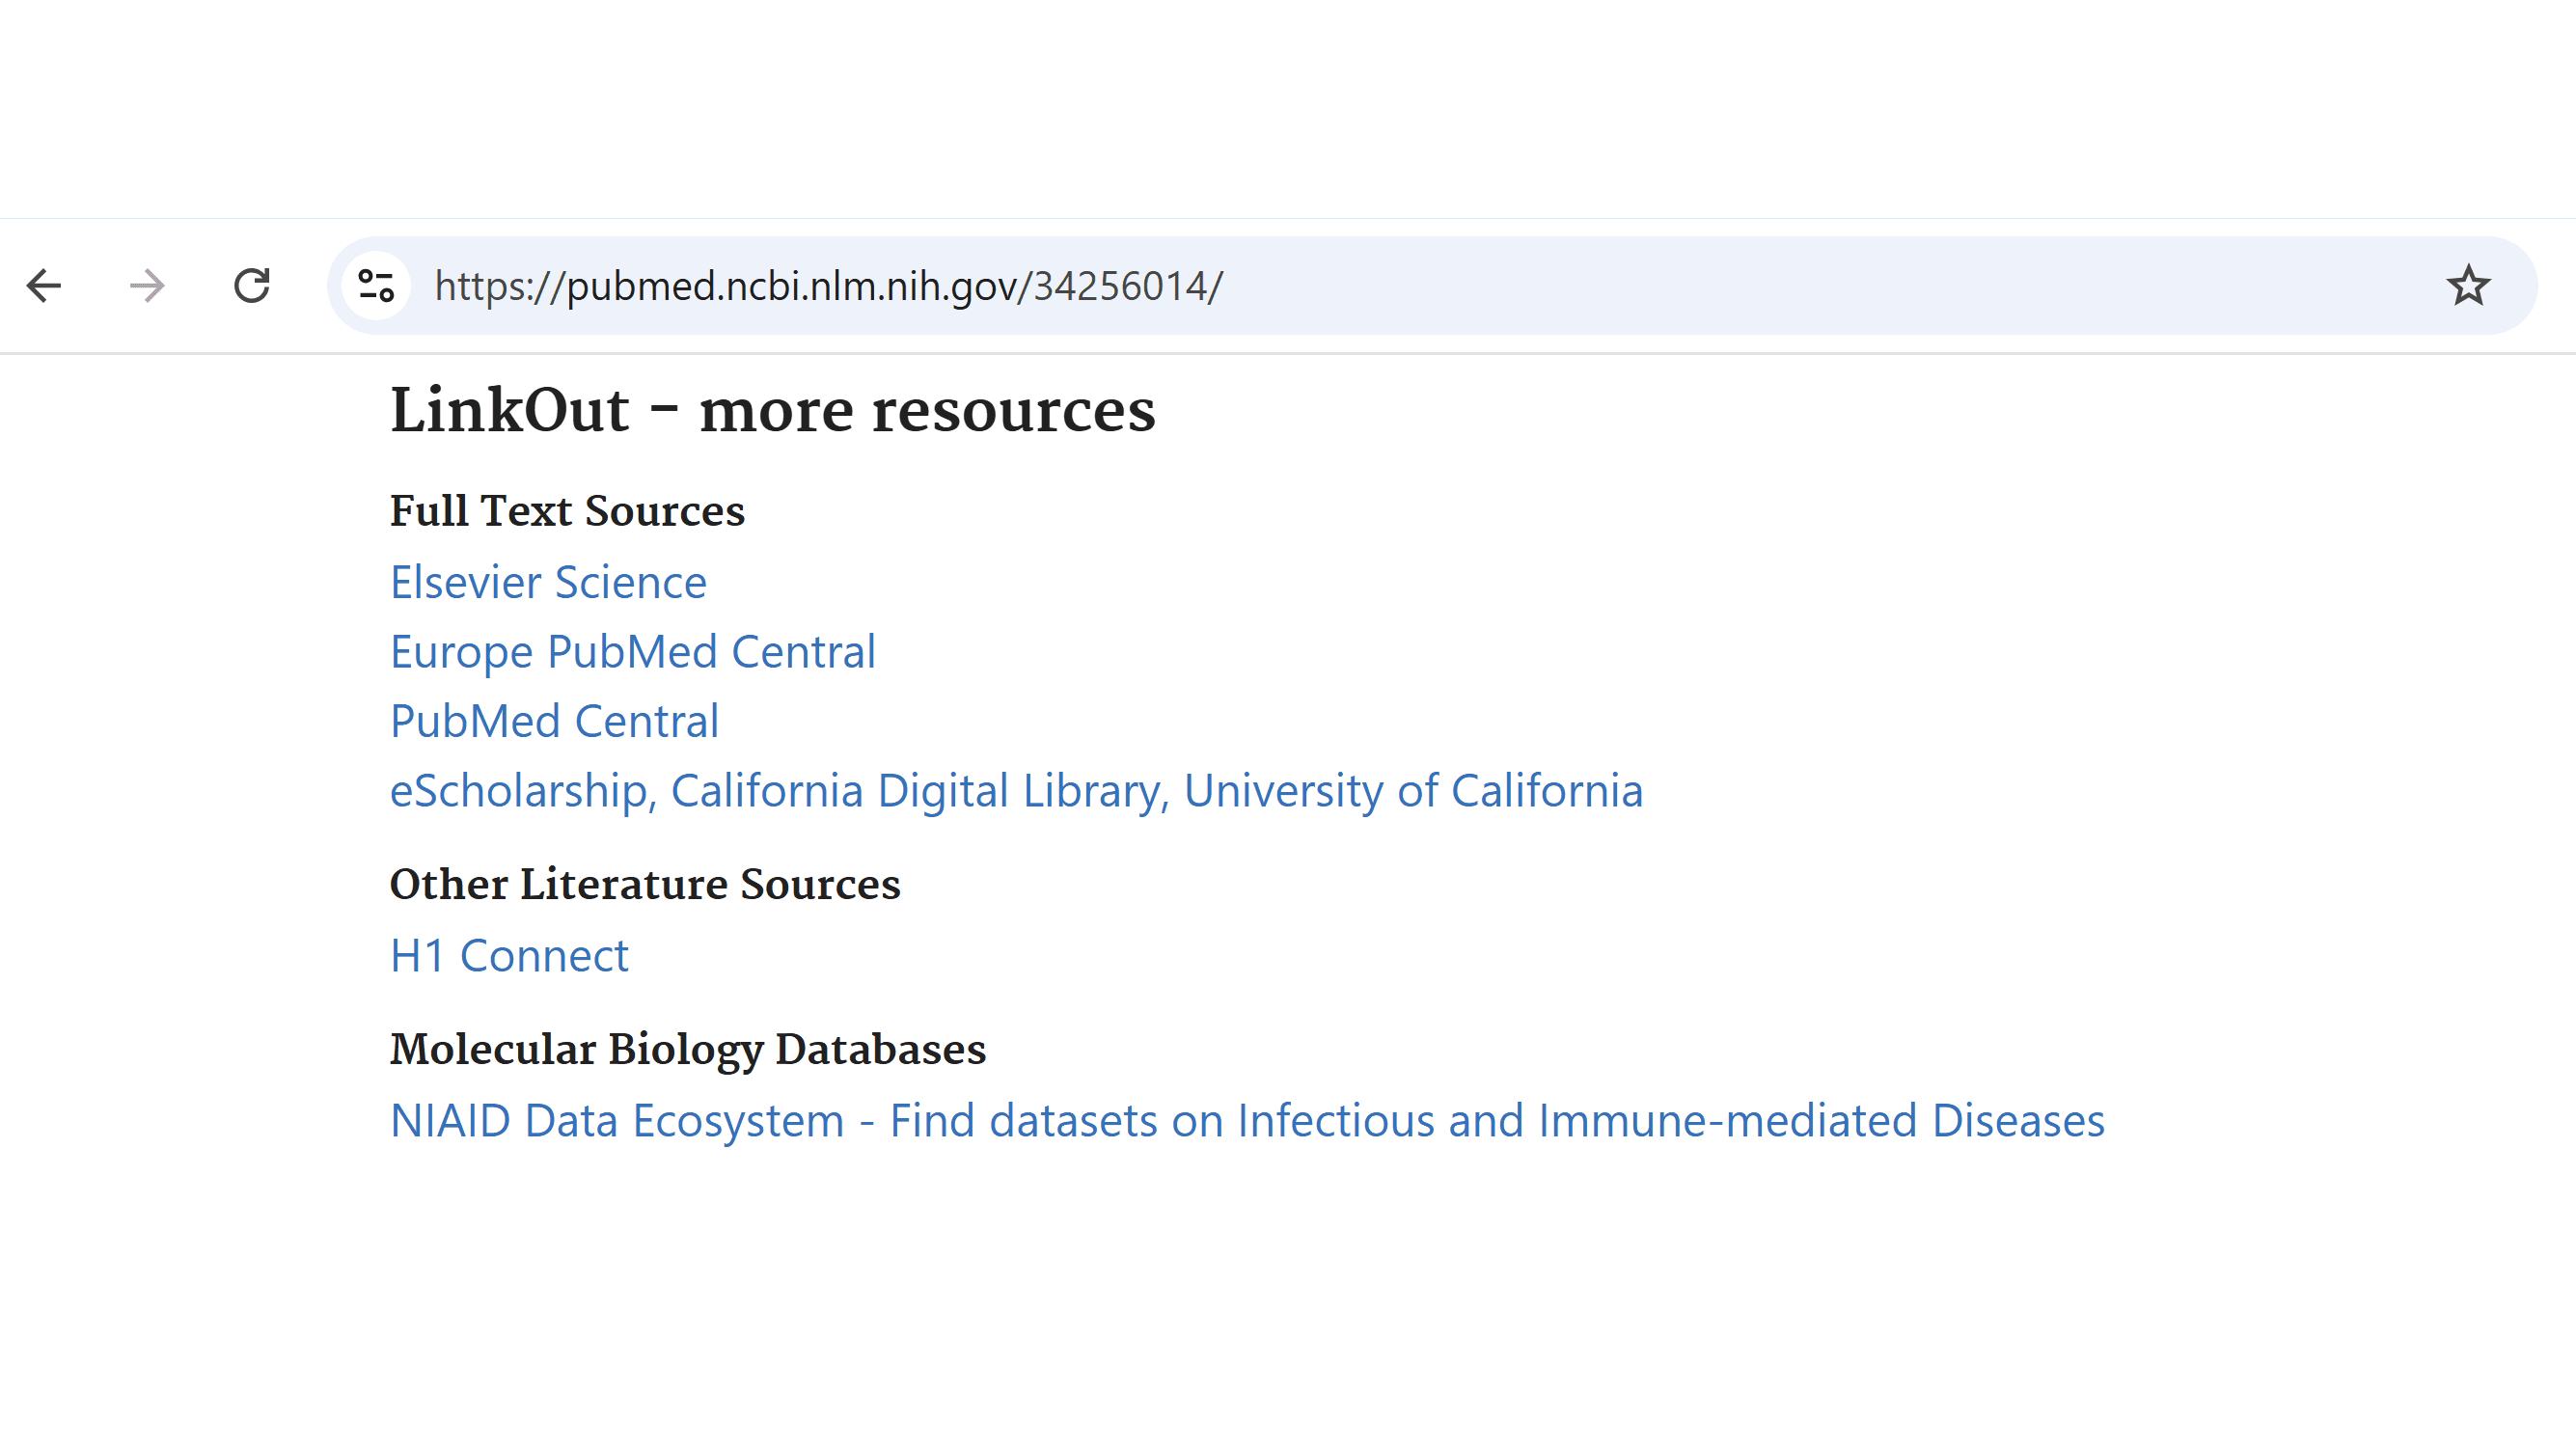Image resolution: width=2576 pixels, height=1449 pixels.
Task: Open the Elsevier Science full text link
Action: (548, 582)
